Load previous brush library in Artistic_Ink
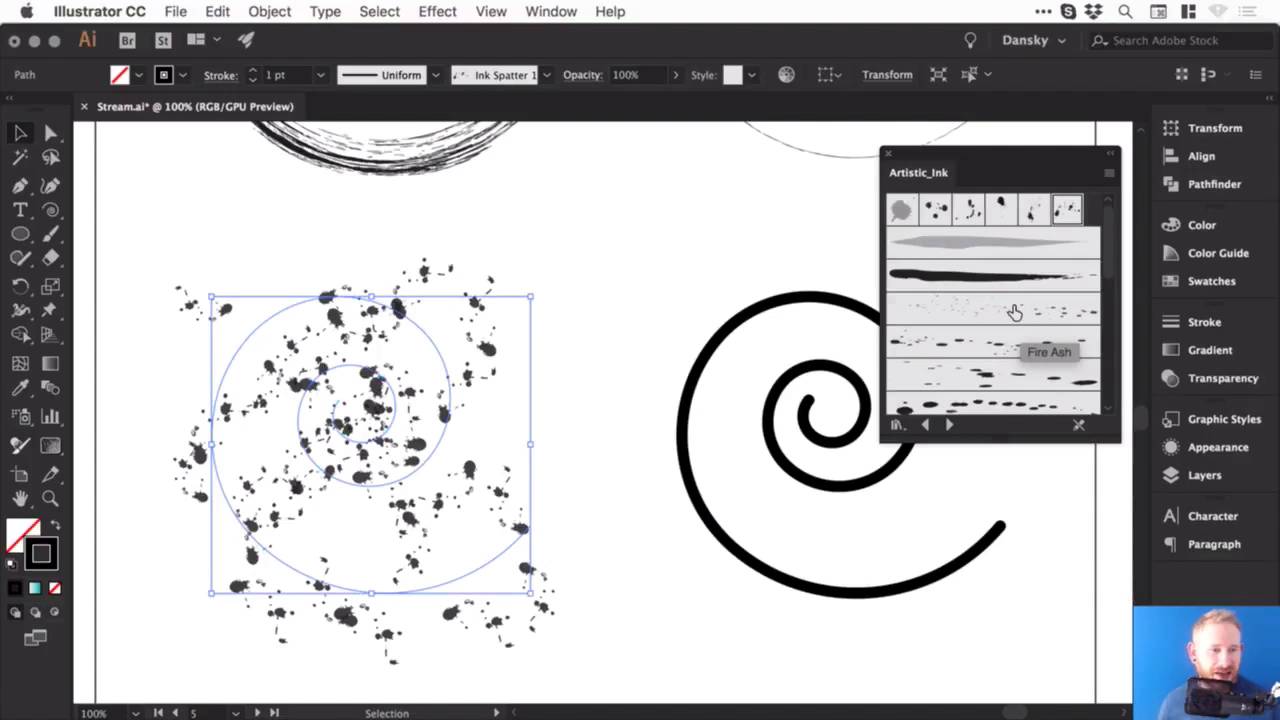 (x=924, y=425)
